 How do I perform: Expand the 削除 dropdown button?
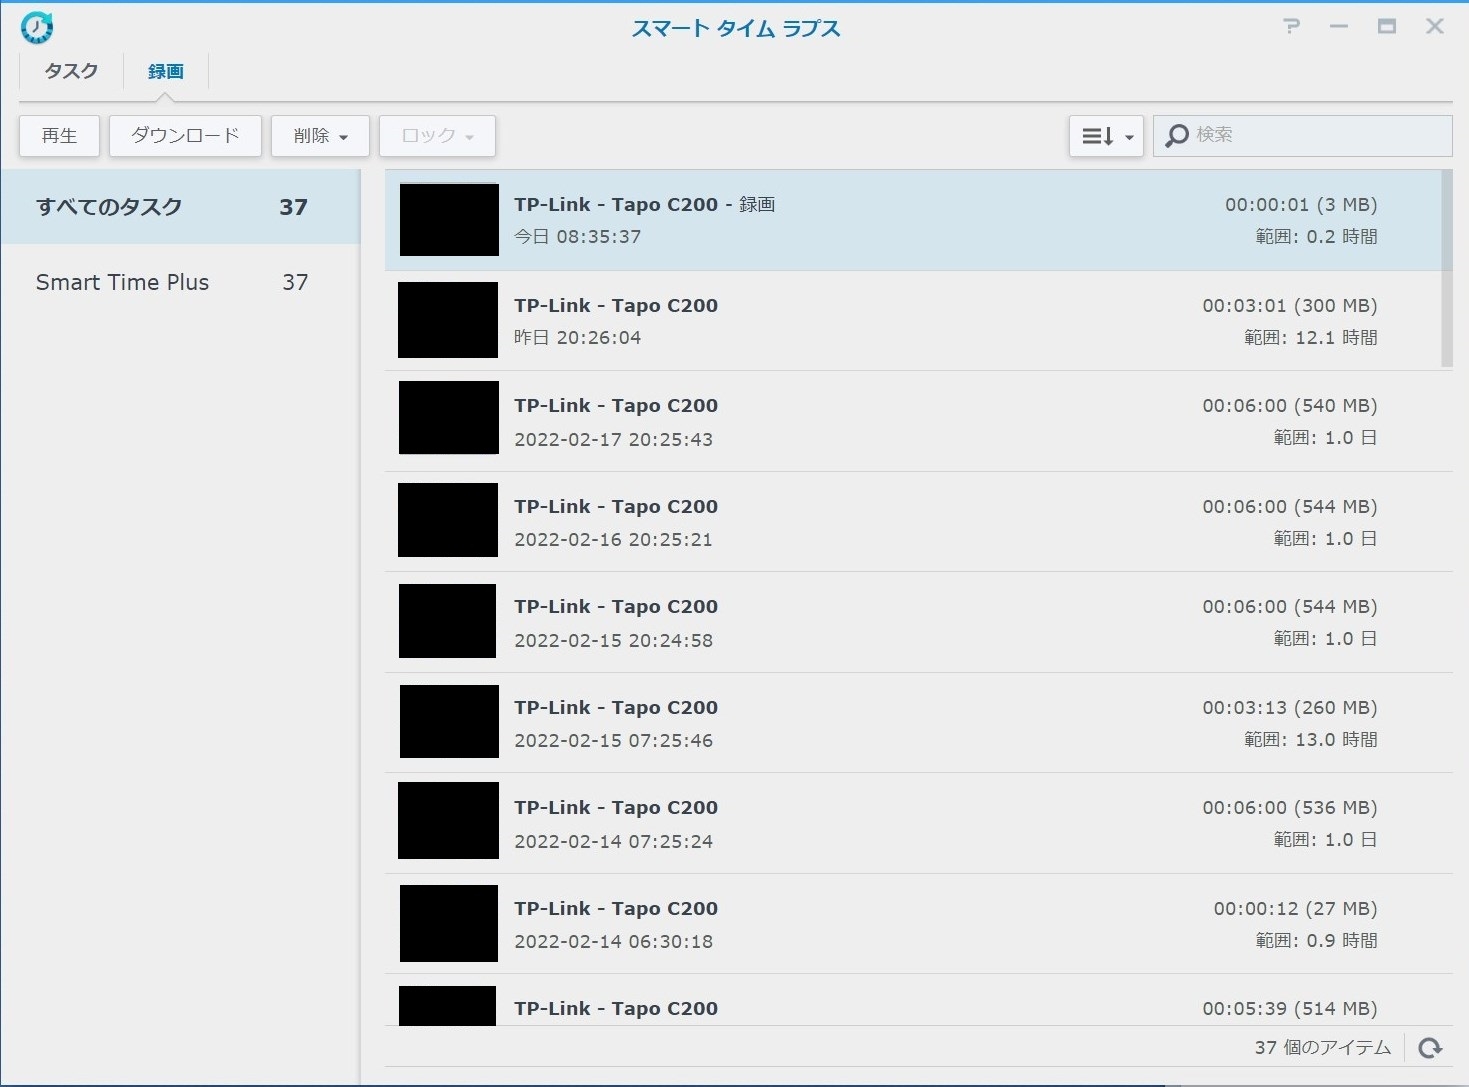coord(320,136)
